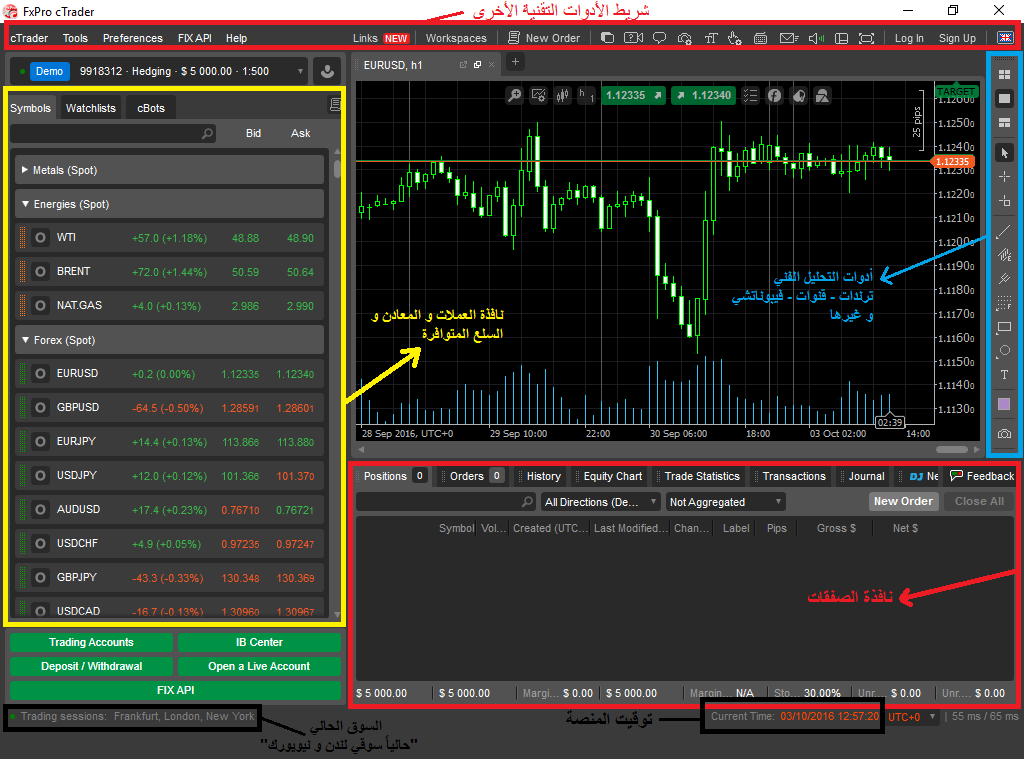Click the sell price 1.12335 button

(633, 95)
